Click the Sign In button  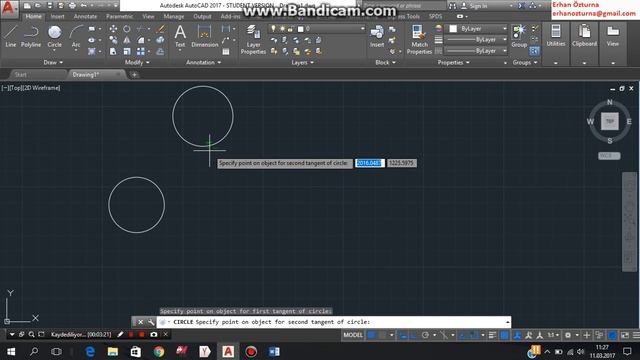(475, 6)
